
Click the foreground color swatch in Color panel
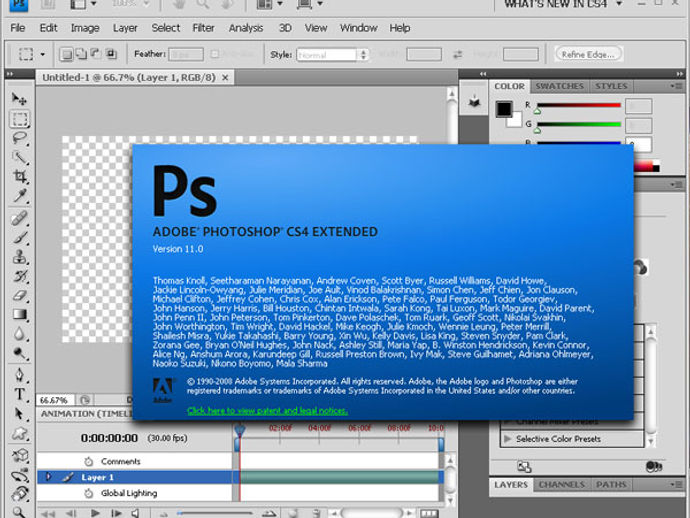coord(503,109)
